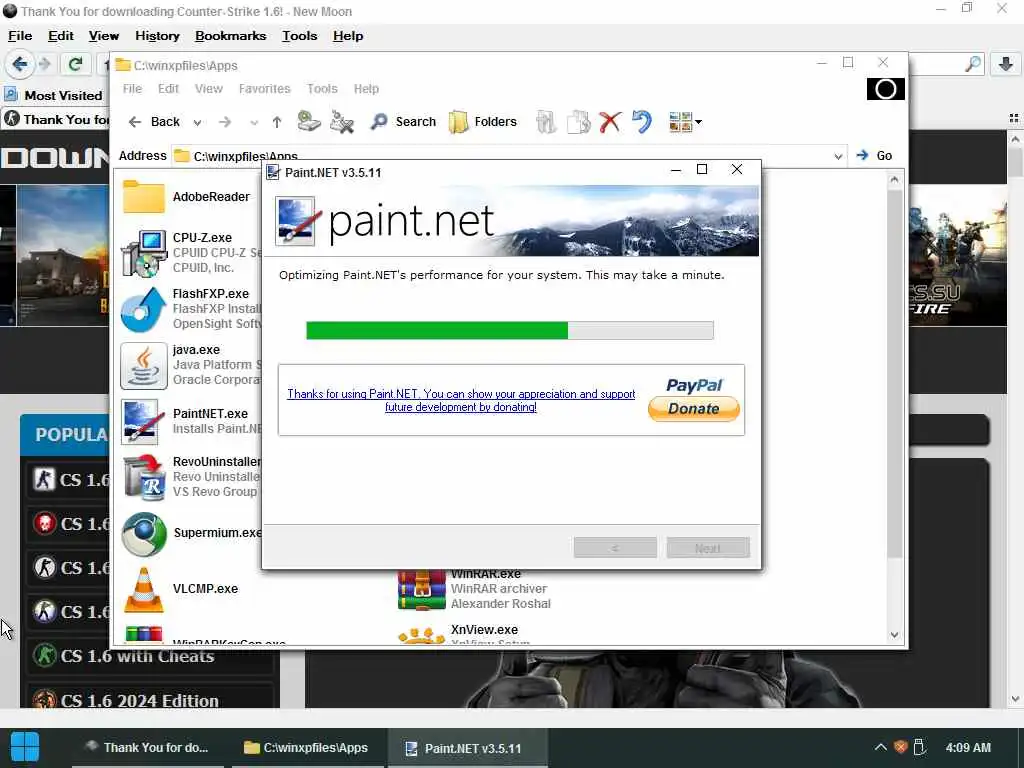Click the browser search magnifier icon
This screenshot has width=1024, height=768.
tap(973, 64)
